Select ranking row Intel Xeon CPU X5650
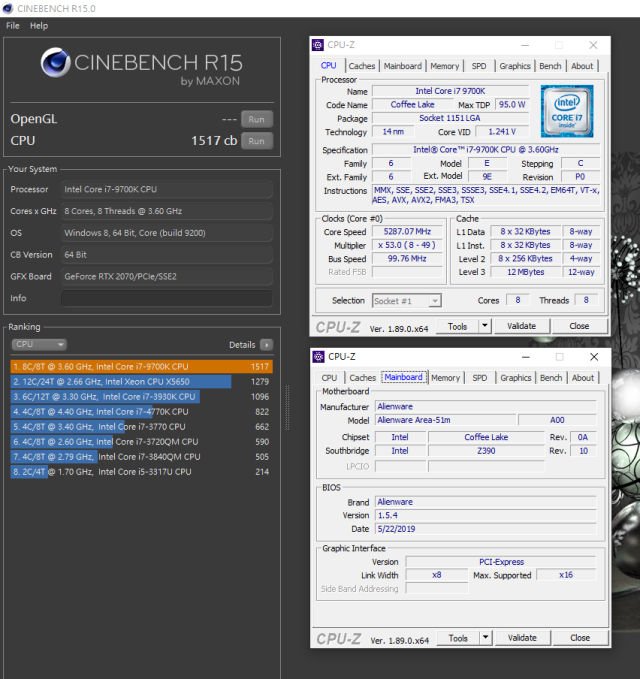640x679 pixels. pyautogui.click(x=142, y=382)
